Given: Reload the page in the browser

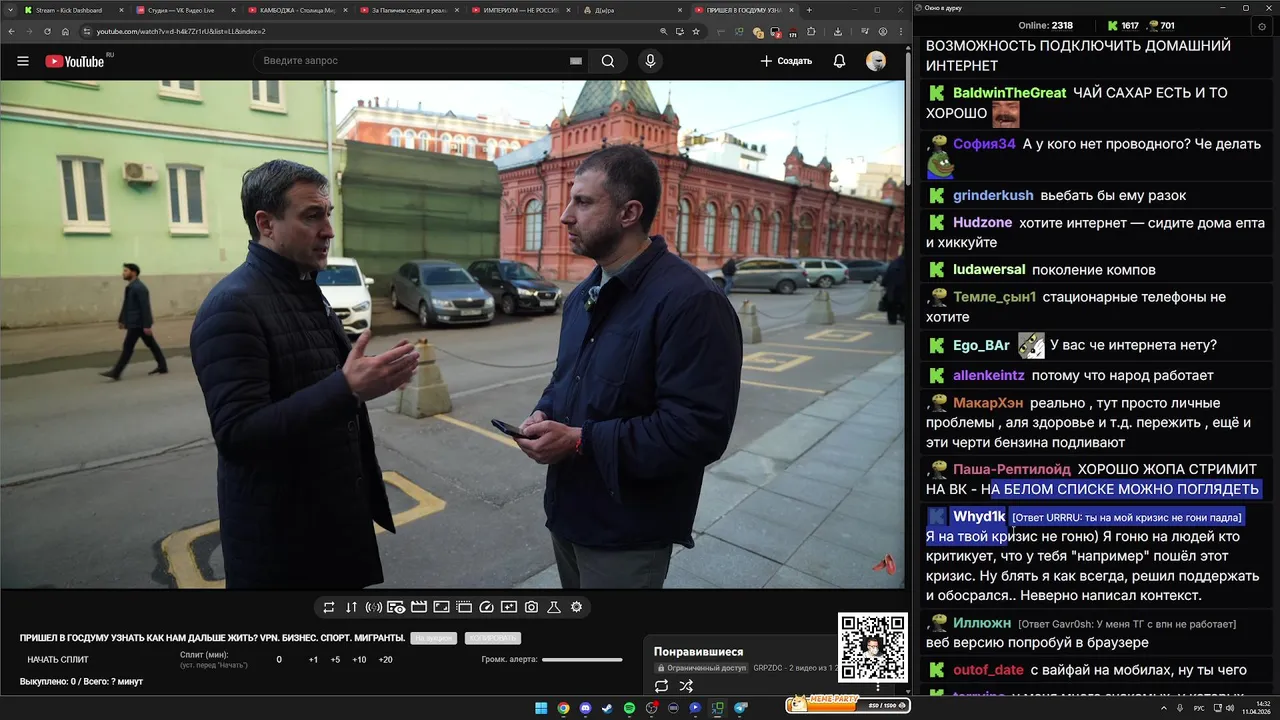Looking at the screenshot, I should coord(46,31).
